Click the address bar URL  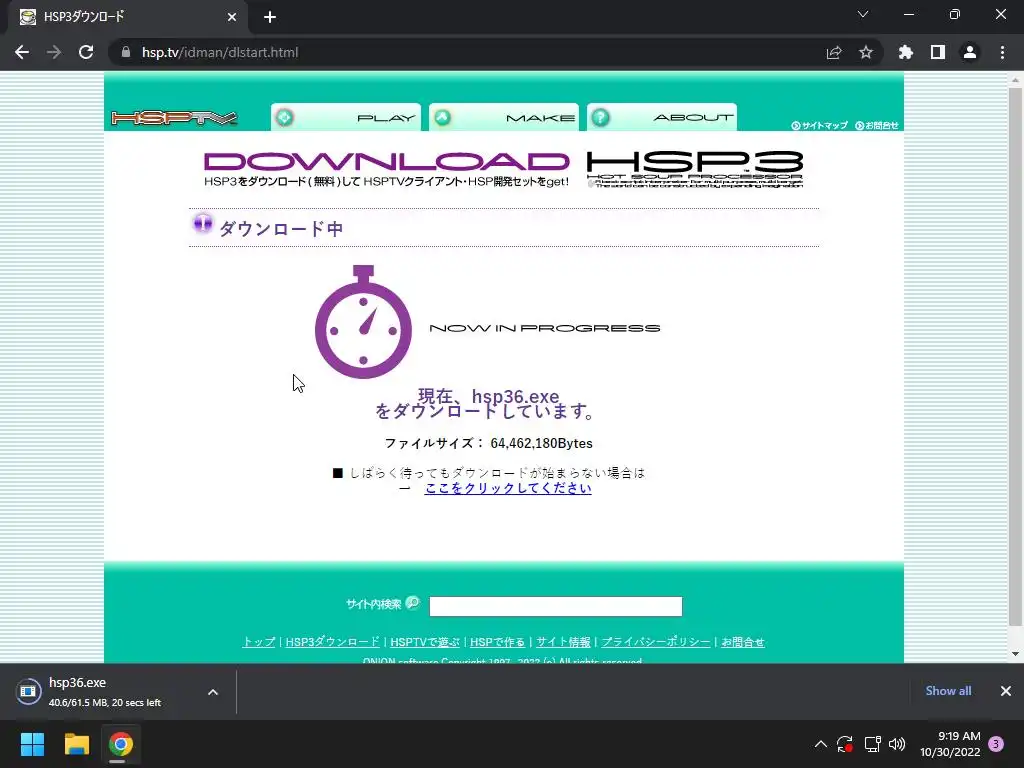[220, 52]
